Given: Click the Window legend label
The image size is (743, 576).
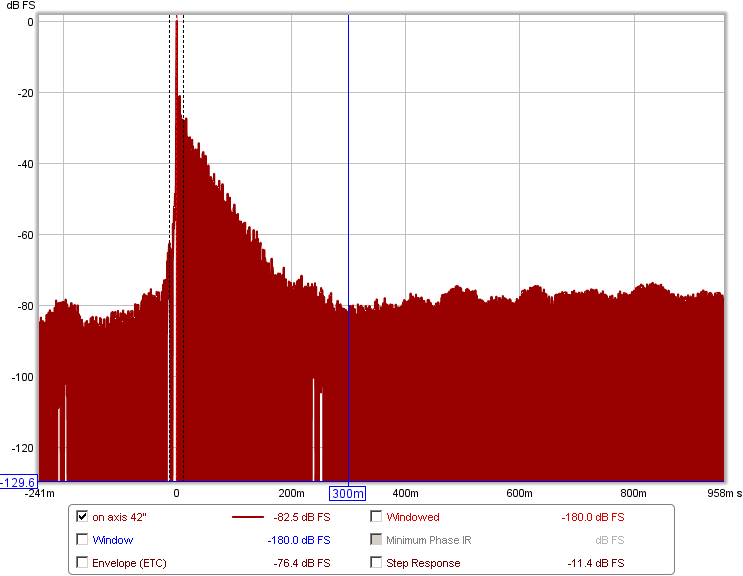Looking at the screenshot, I should coord(113,540).
